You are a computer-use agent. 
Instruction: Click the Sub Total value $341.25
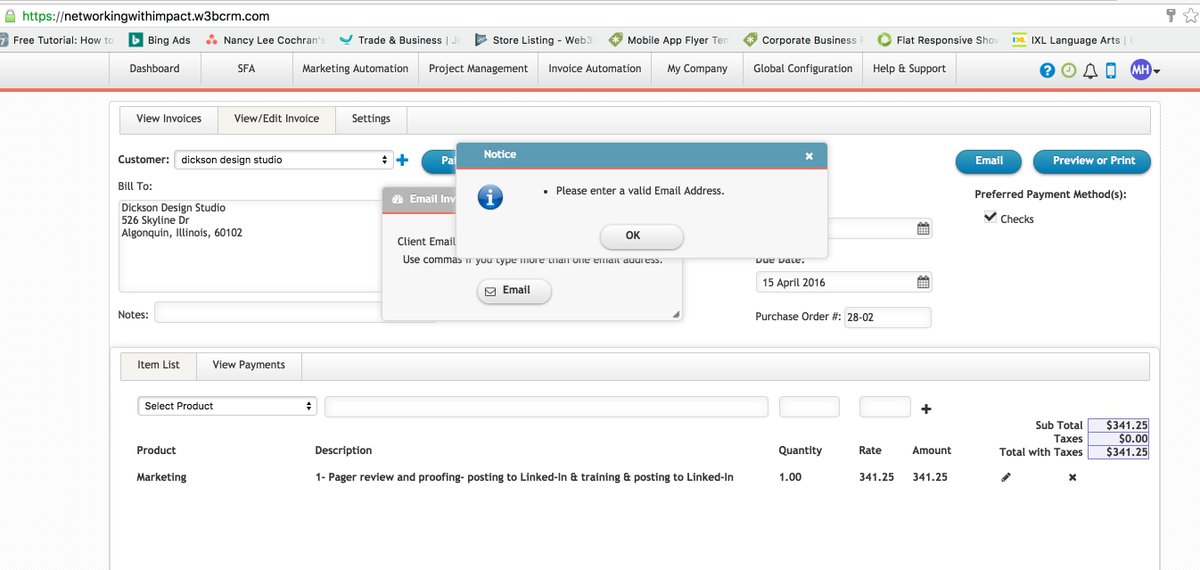pyautogui.click(x=1118, y=425)
